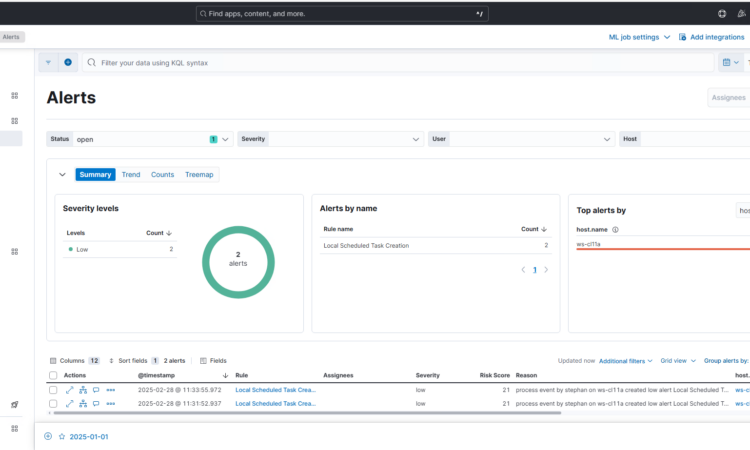The width and height of the screenshot is (750, 450).
Task: Collapse the summary charts panel chevron
Action: pyautogui.click(x=62, y=175)
